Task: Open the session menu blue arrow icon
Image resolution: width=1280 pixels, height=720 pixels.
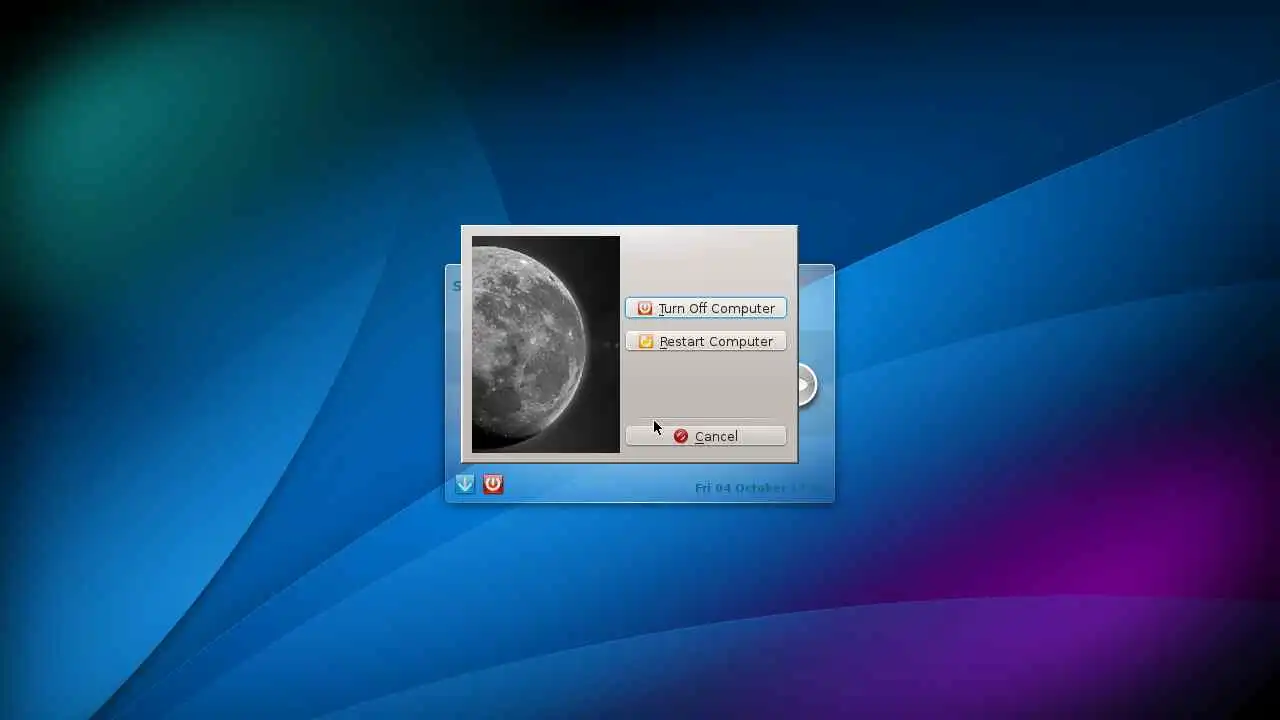Action: click(465, 484)
